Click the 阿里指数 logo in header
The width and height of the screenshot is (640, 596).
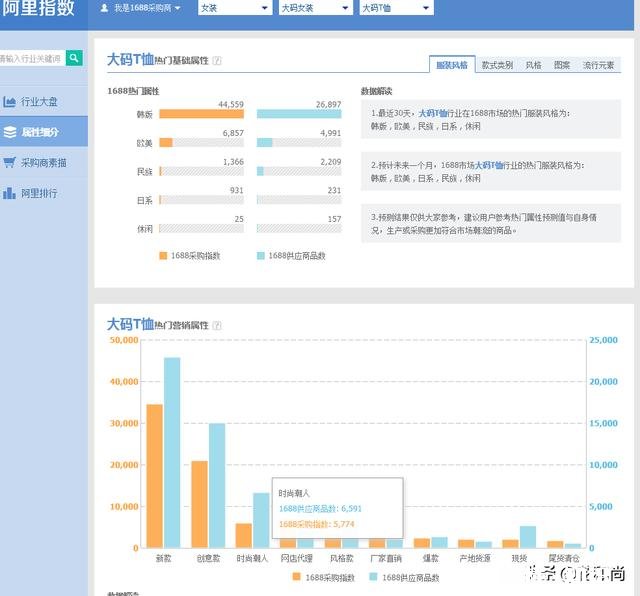pos(38,9)
